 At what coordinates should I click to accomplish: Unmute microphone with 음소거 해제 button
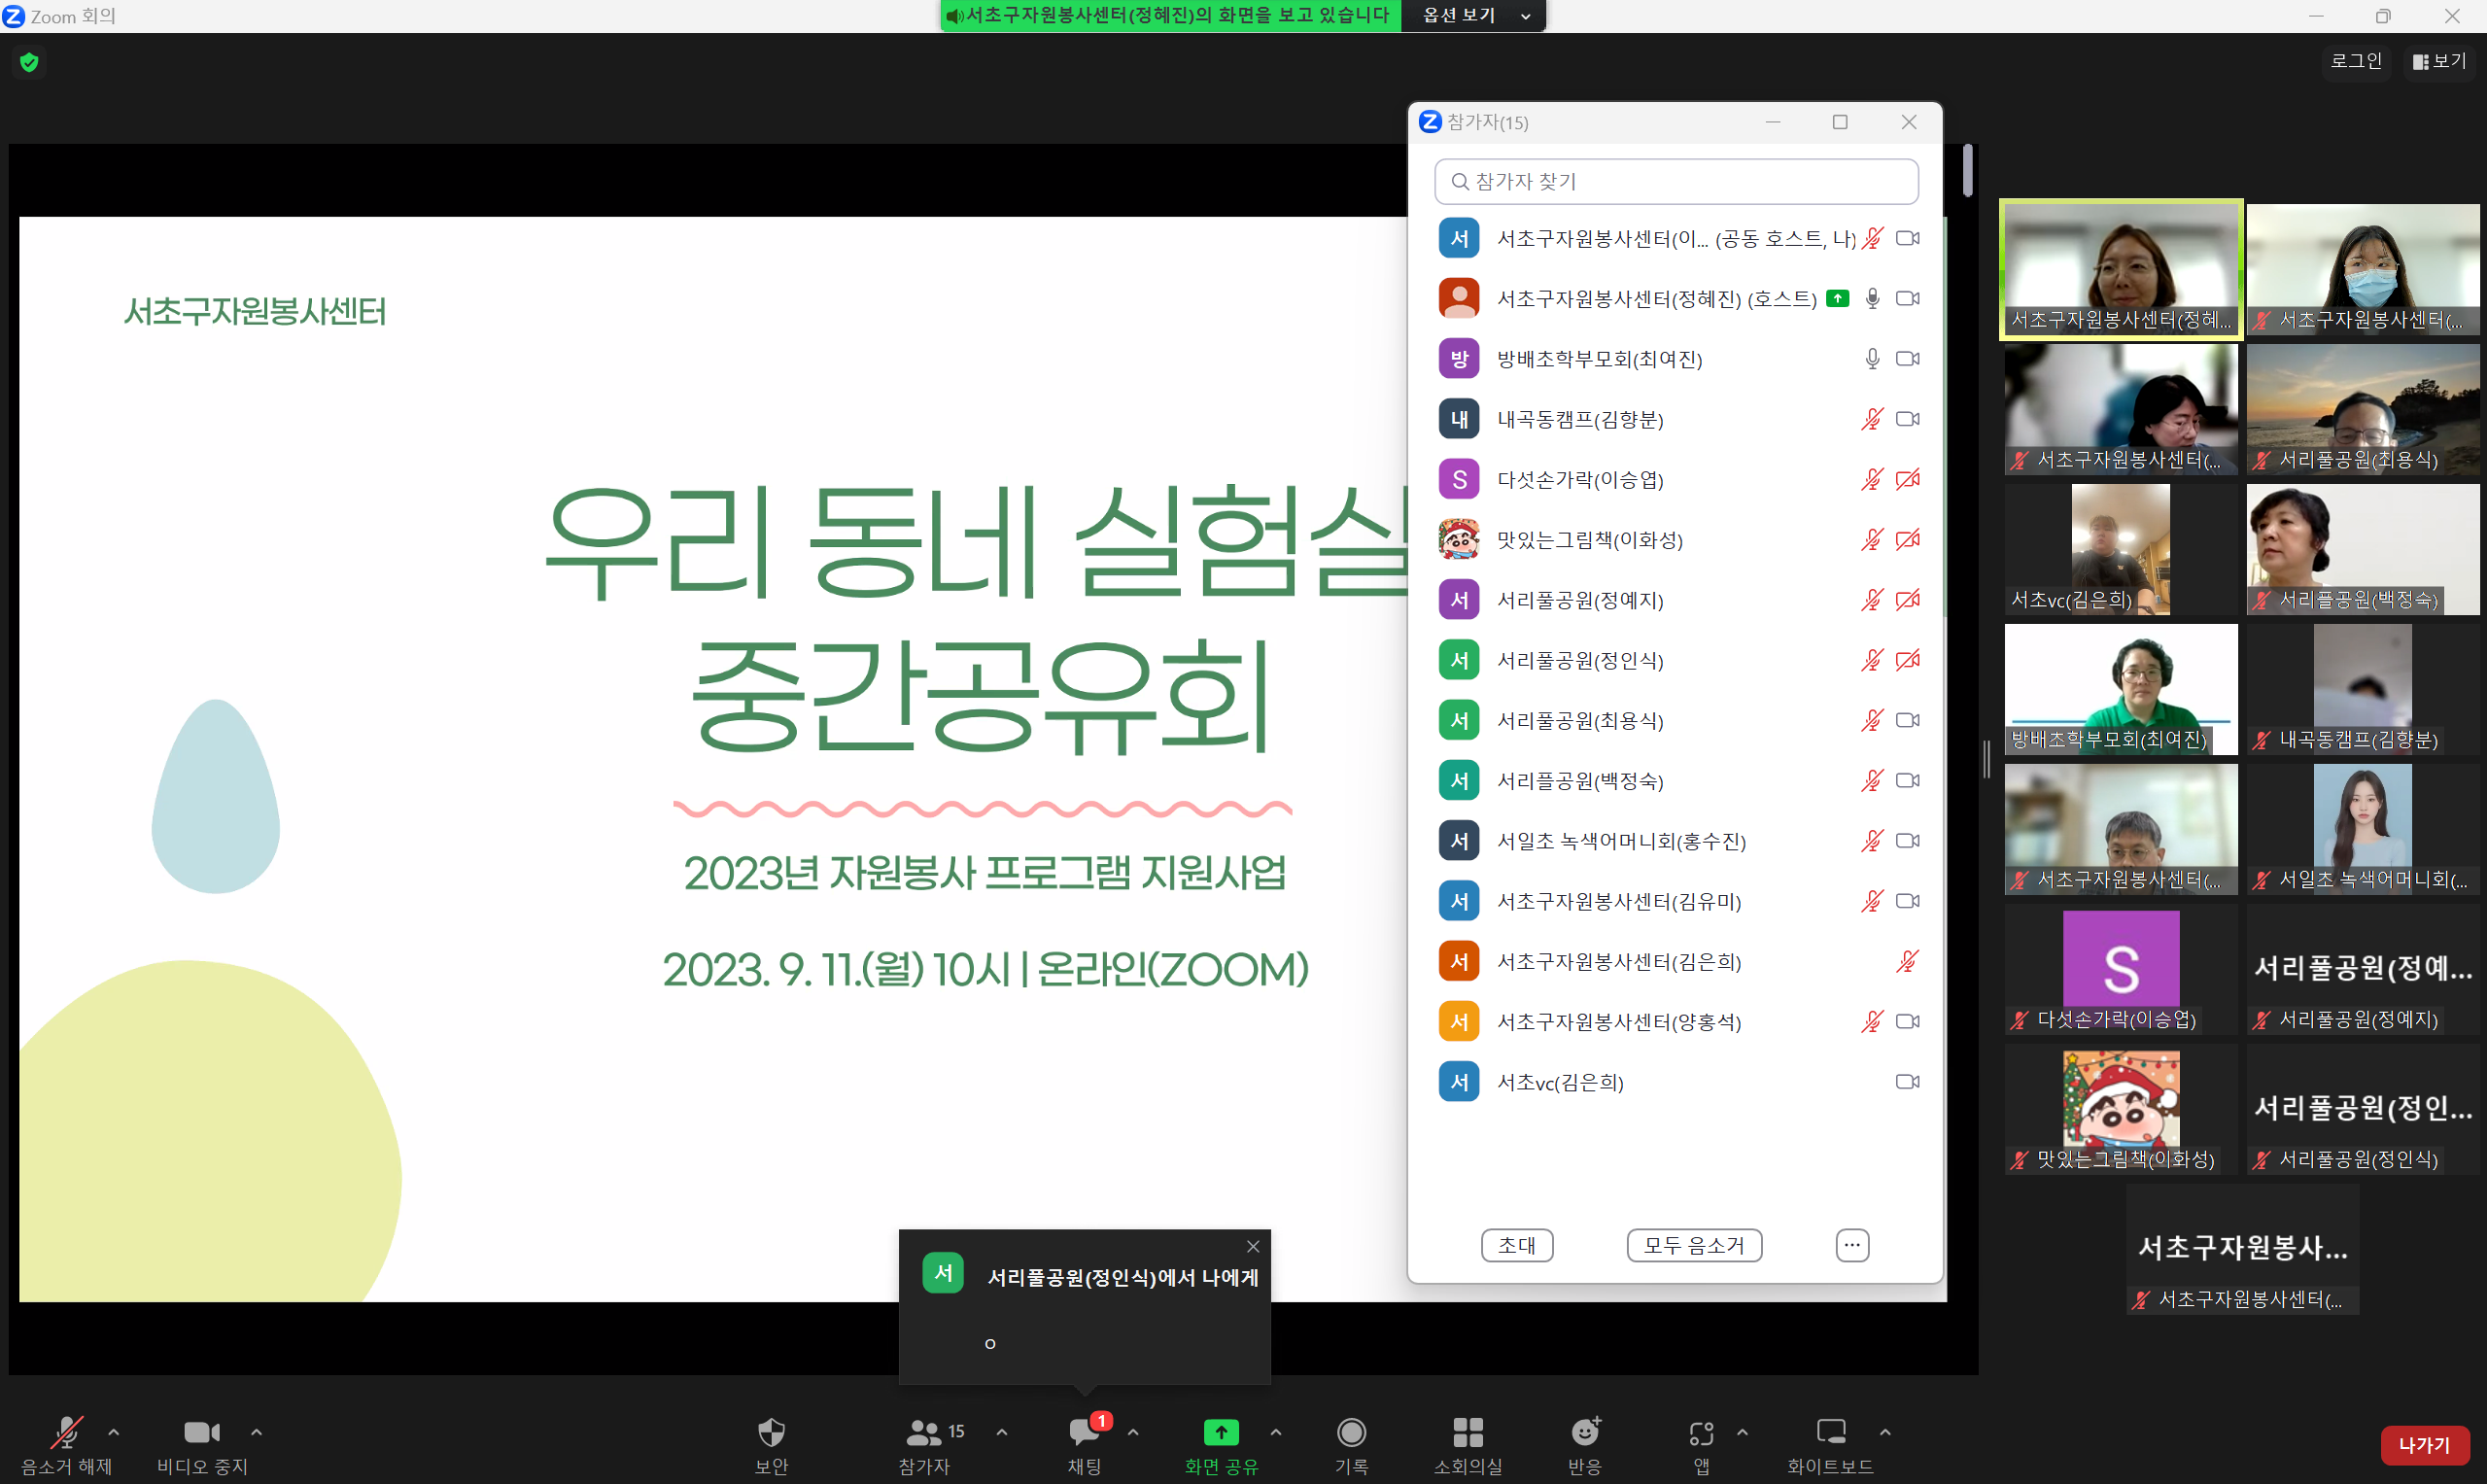tap(67, 1433)
